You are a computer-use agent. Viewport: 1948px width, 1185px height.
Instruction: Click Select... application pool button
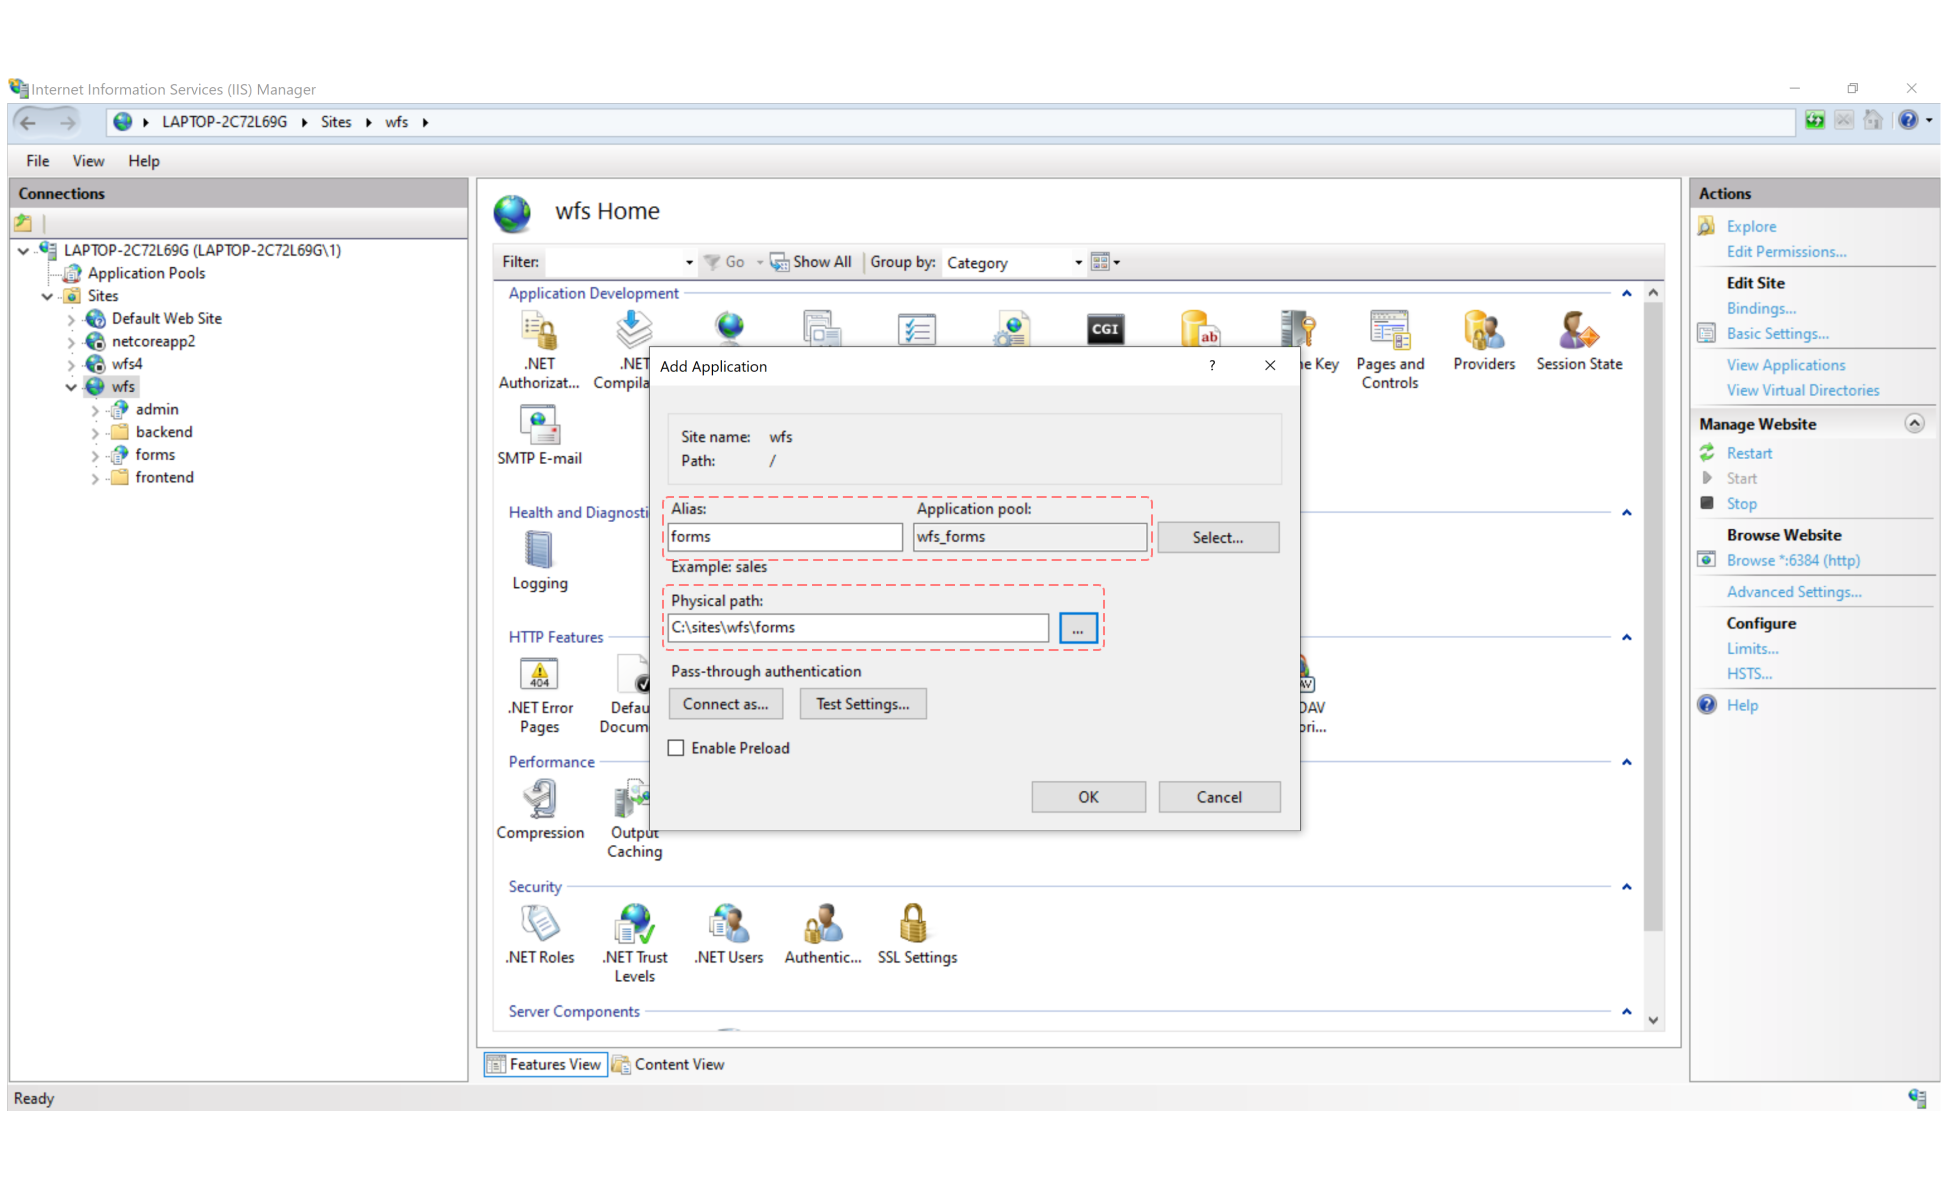pyautogui.click(x=1218, y=537)
